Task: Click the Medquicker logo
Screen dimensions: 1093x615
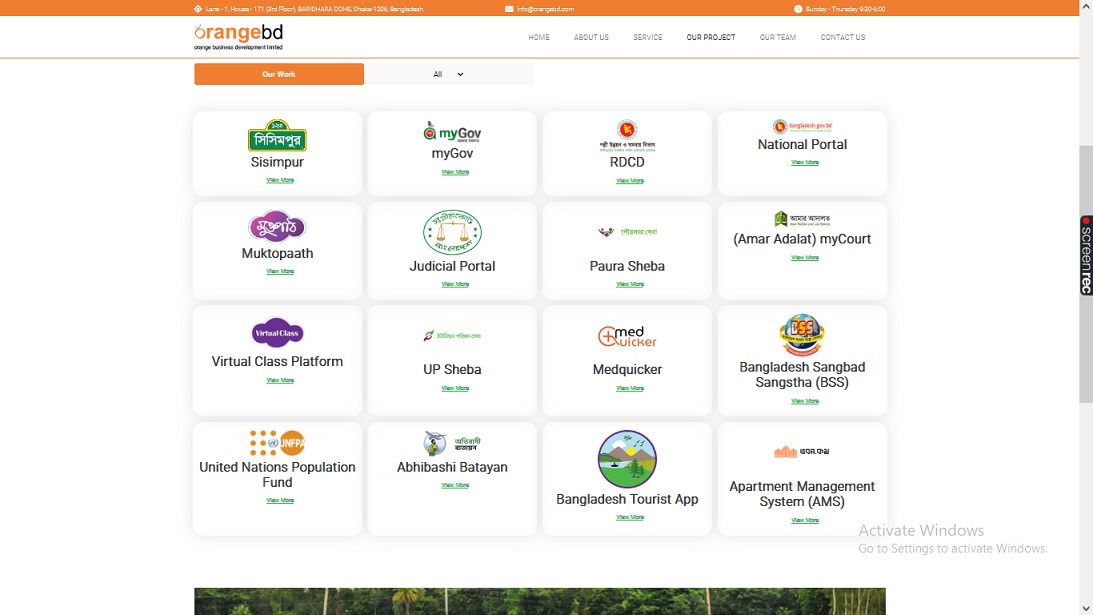Action: point(627,337)
